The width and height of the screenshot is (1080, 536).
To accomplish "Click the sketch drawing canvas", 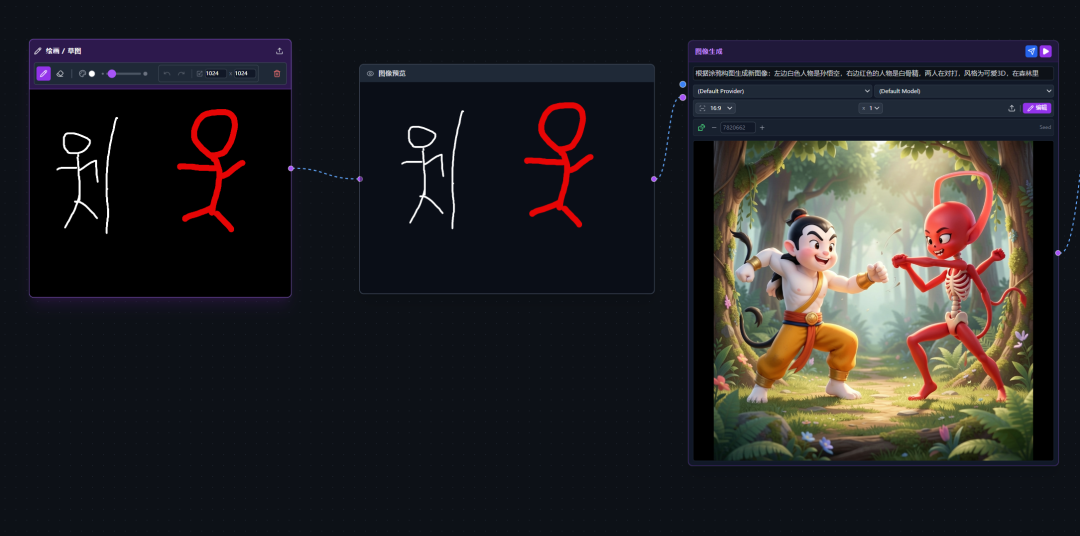I will [160, 193].
